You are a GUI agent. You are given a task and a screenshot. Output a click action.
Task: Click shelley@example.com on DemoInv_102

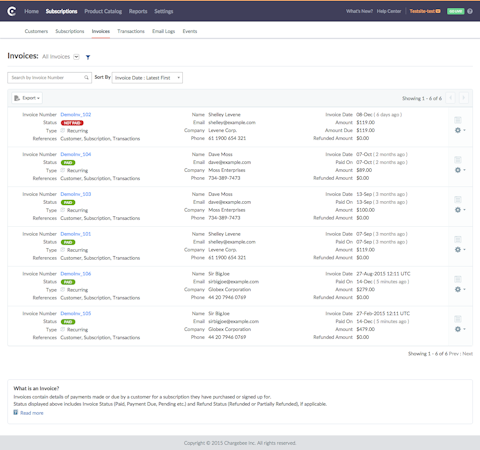point(232,122)
